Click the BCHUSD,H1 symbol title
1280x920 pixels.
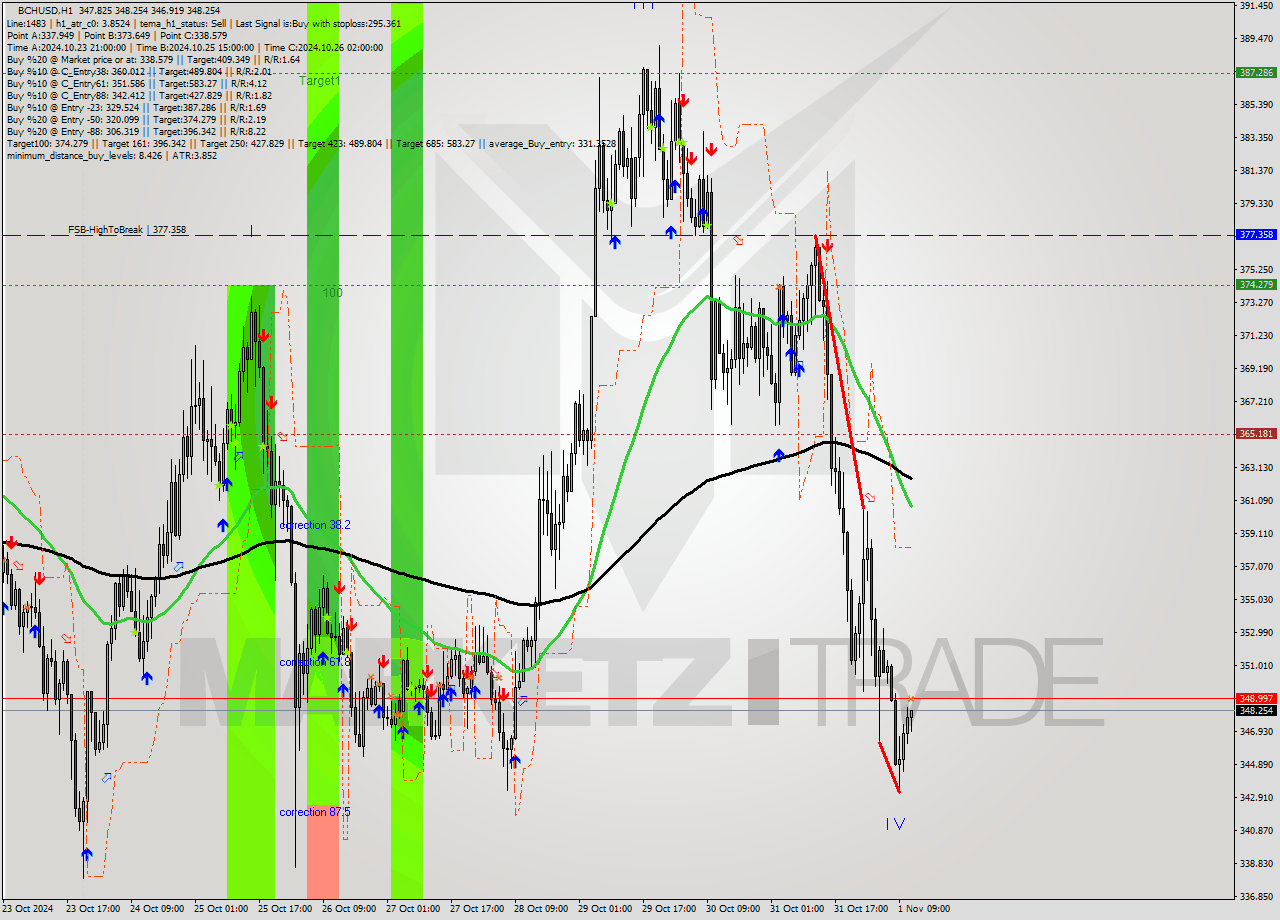click(44, 10)
